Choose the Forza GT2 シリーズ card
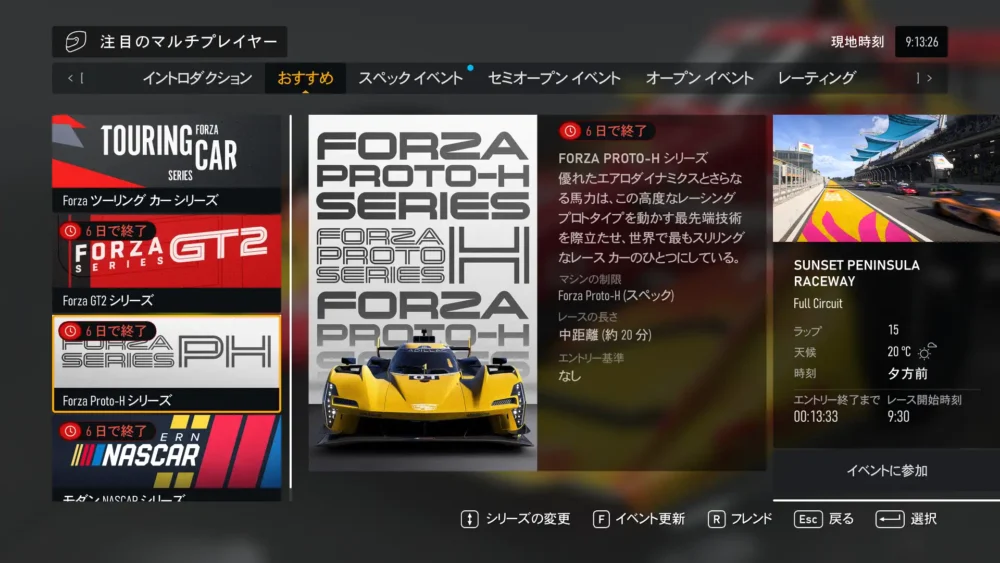1000x563 pixels. [166, 263]
